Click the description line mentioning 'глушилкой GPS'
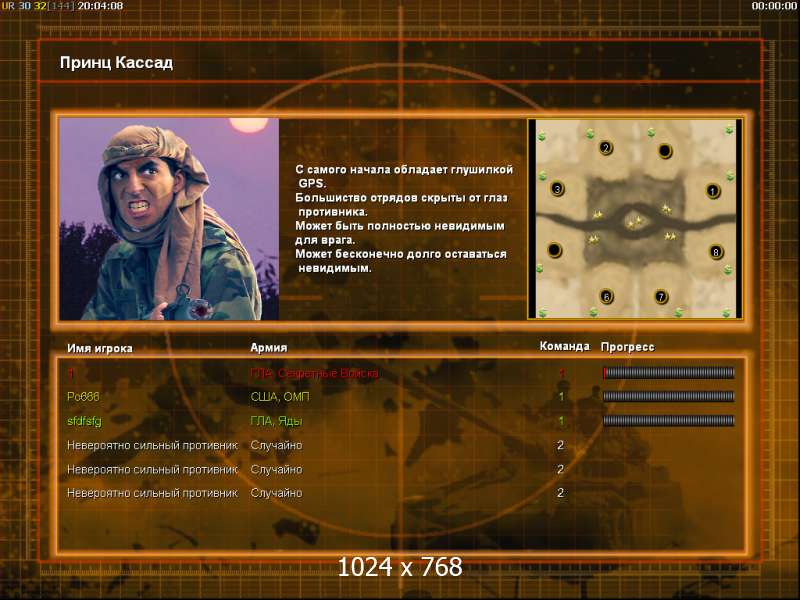Screen dimensions: 800x600 pos(404,176)
